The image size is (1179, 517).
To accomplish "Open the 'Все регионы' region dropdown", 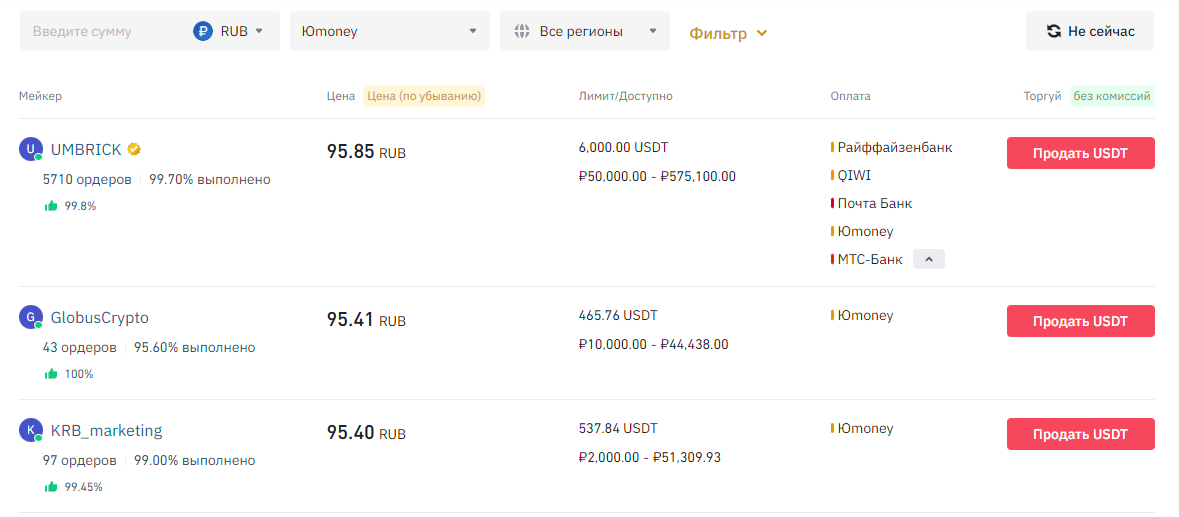I will (x=585, y=31).
